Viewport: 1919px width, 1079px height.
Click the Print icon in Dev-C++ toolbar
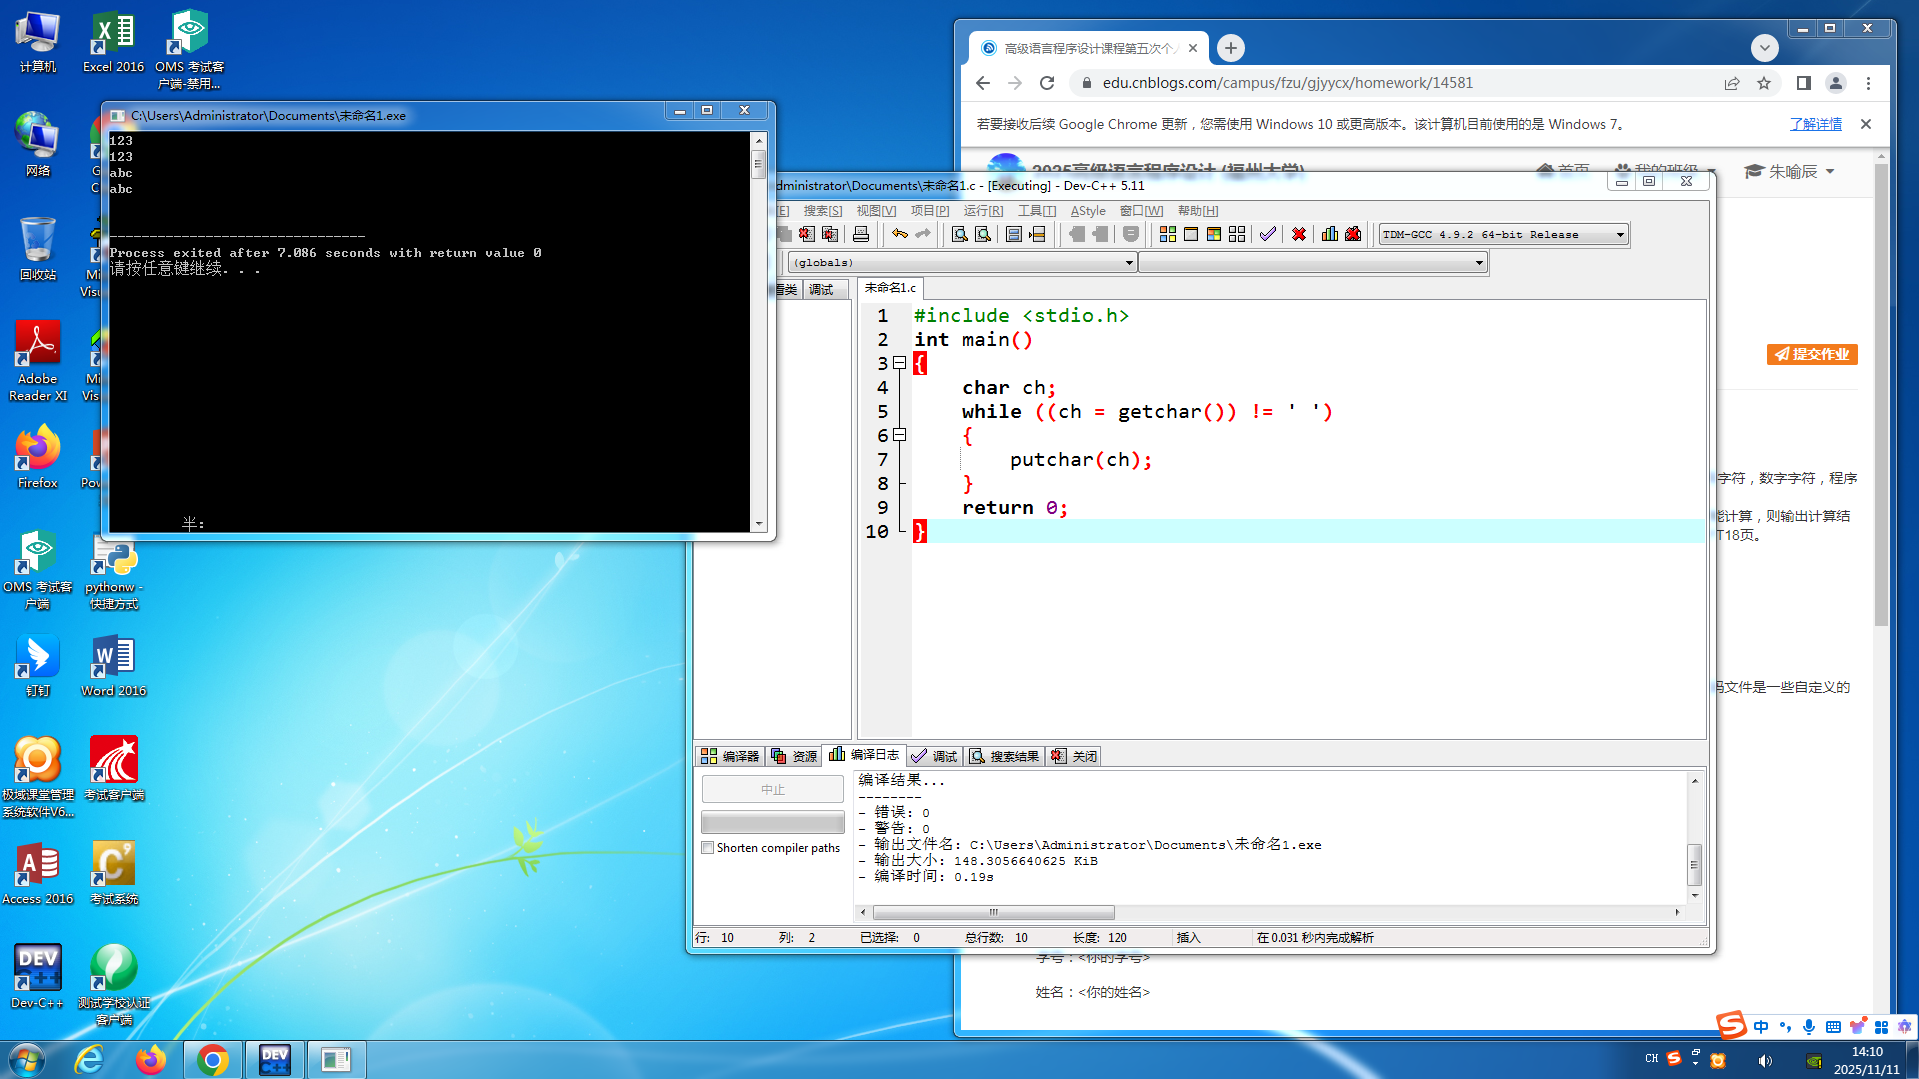click(861, 234)
